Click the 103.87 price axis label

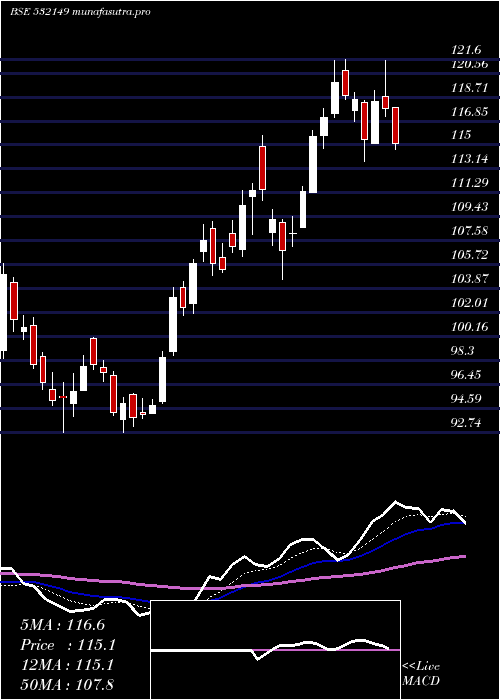469,279
